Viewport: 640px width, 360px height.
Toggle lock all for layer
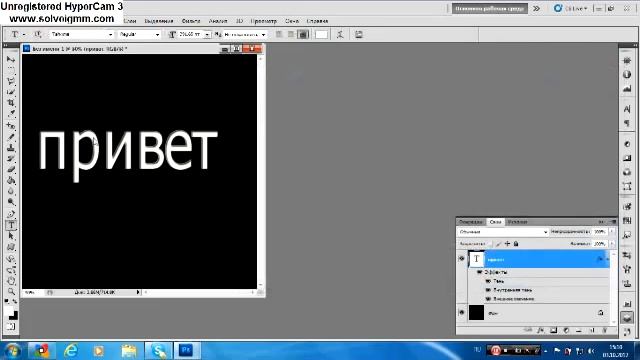click(x=516, y=244)
